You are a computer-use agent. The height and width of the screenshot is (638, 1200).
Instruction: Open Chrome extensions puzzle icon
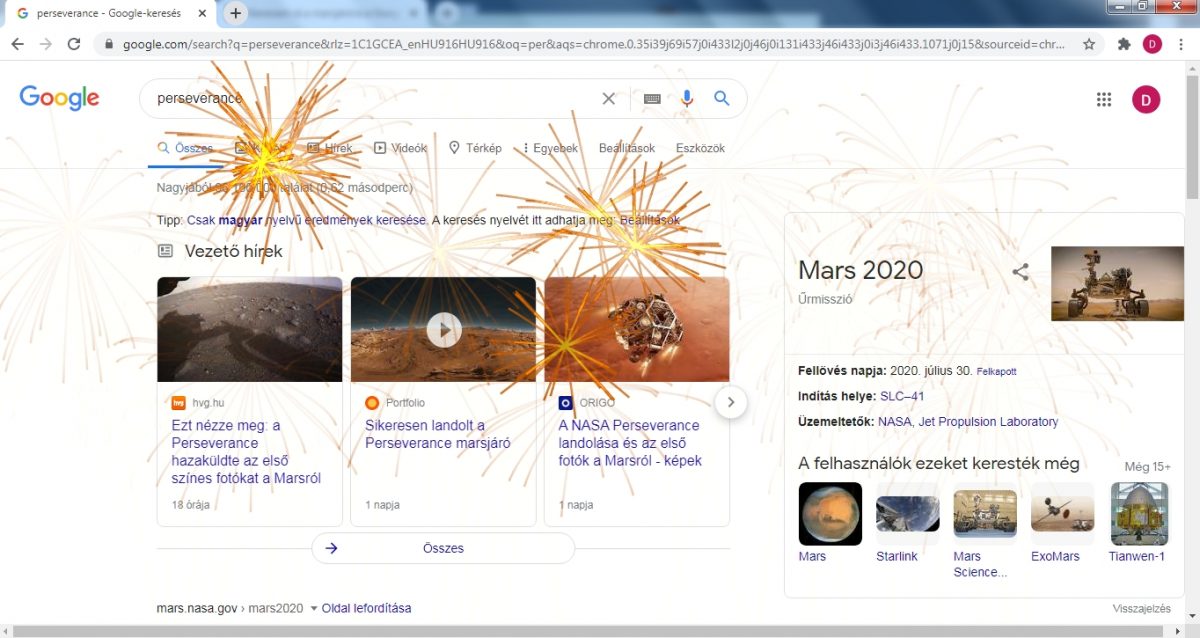click(1123, 44)
